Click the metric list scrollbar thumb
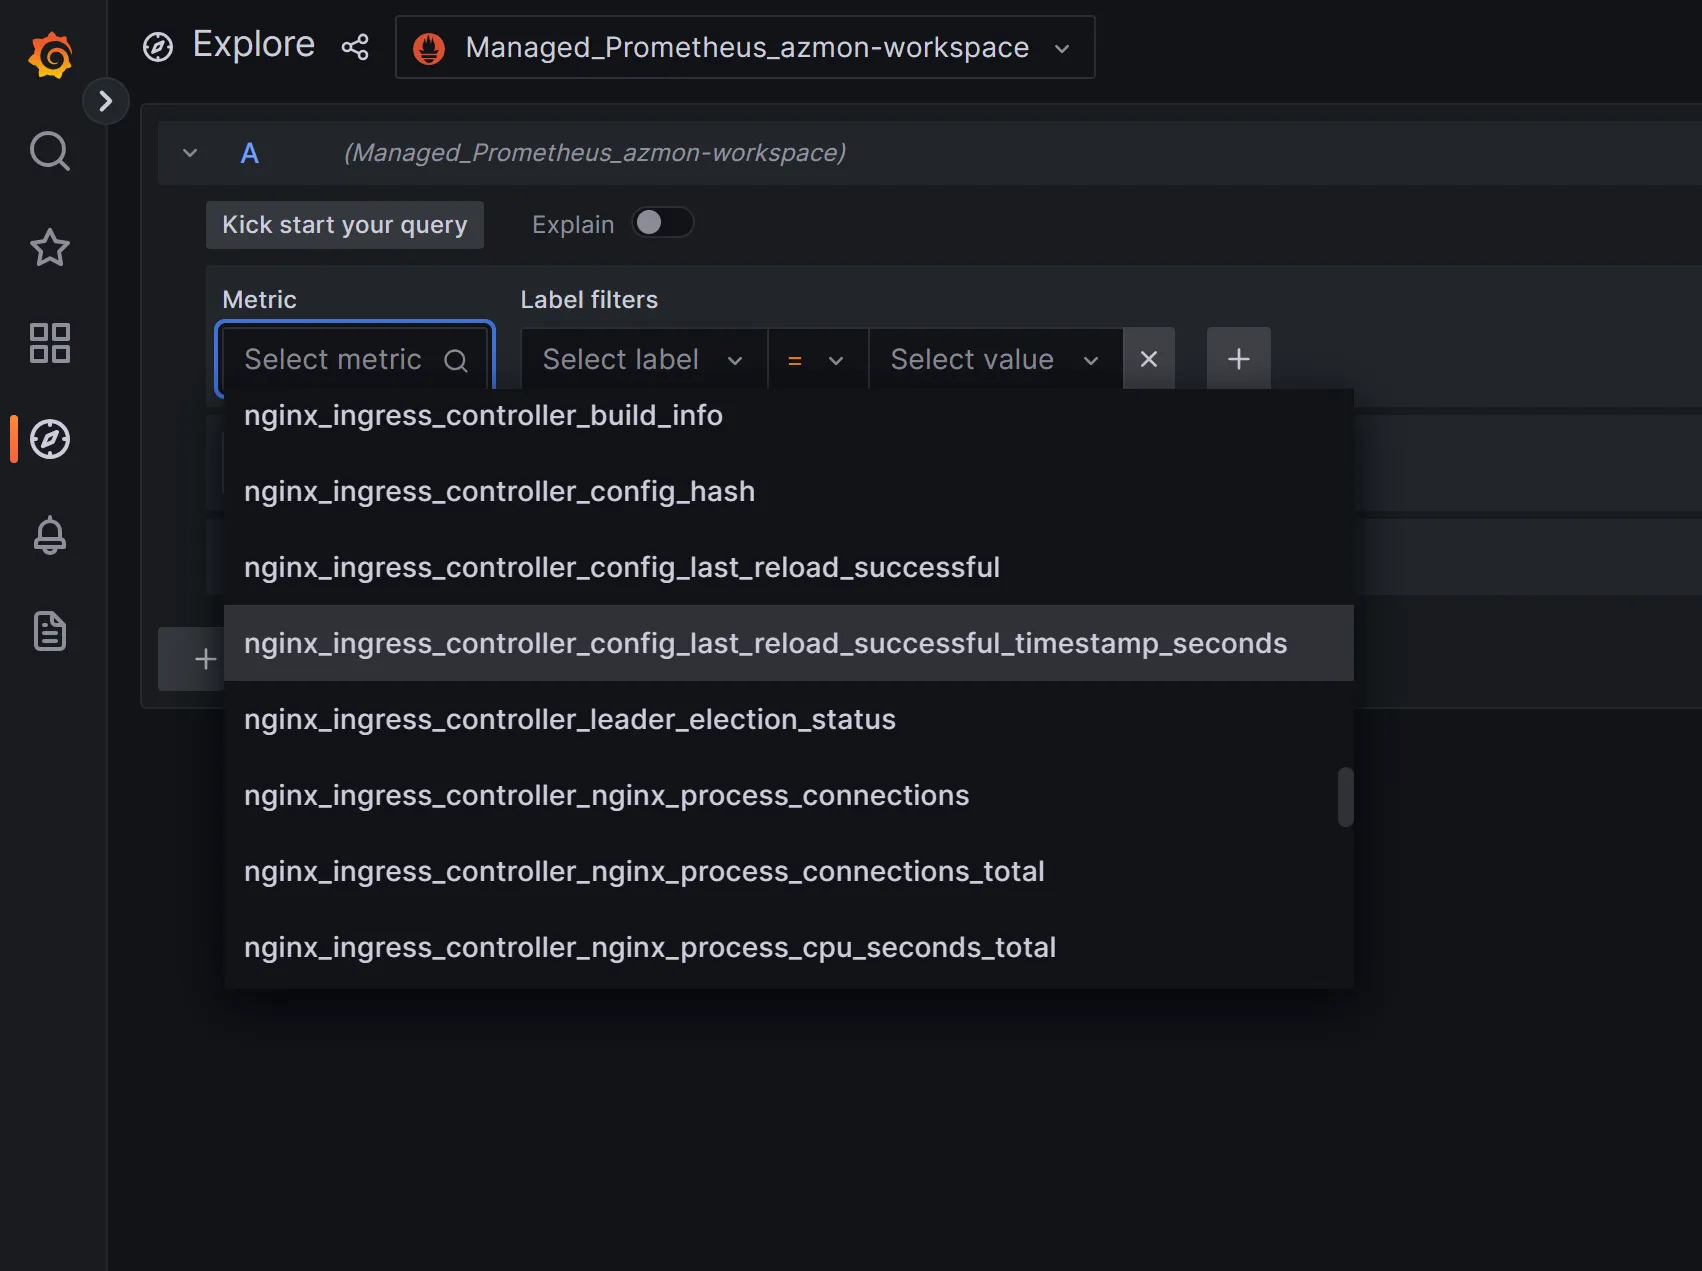 (x=1345, y=797)
